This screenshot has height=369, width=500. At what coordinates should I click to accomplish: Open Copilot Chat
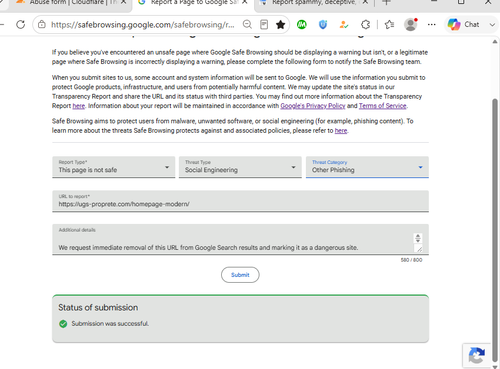463,25
